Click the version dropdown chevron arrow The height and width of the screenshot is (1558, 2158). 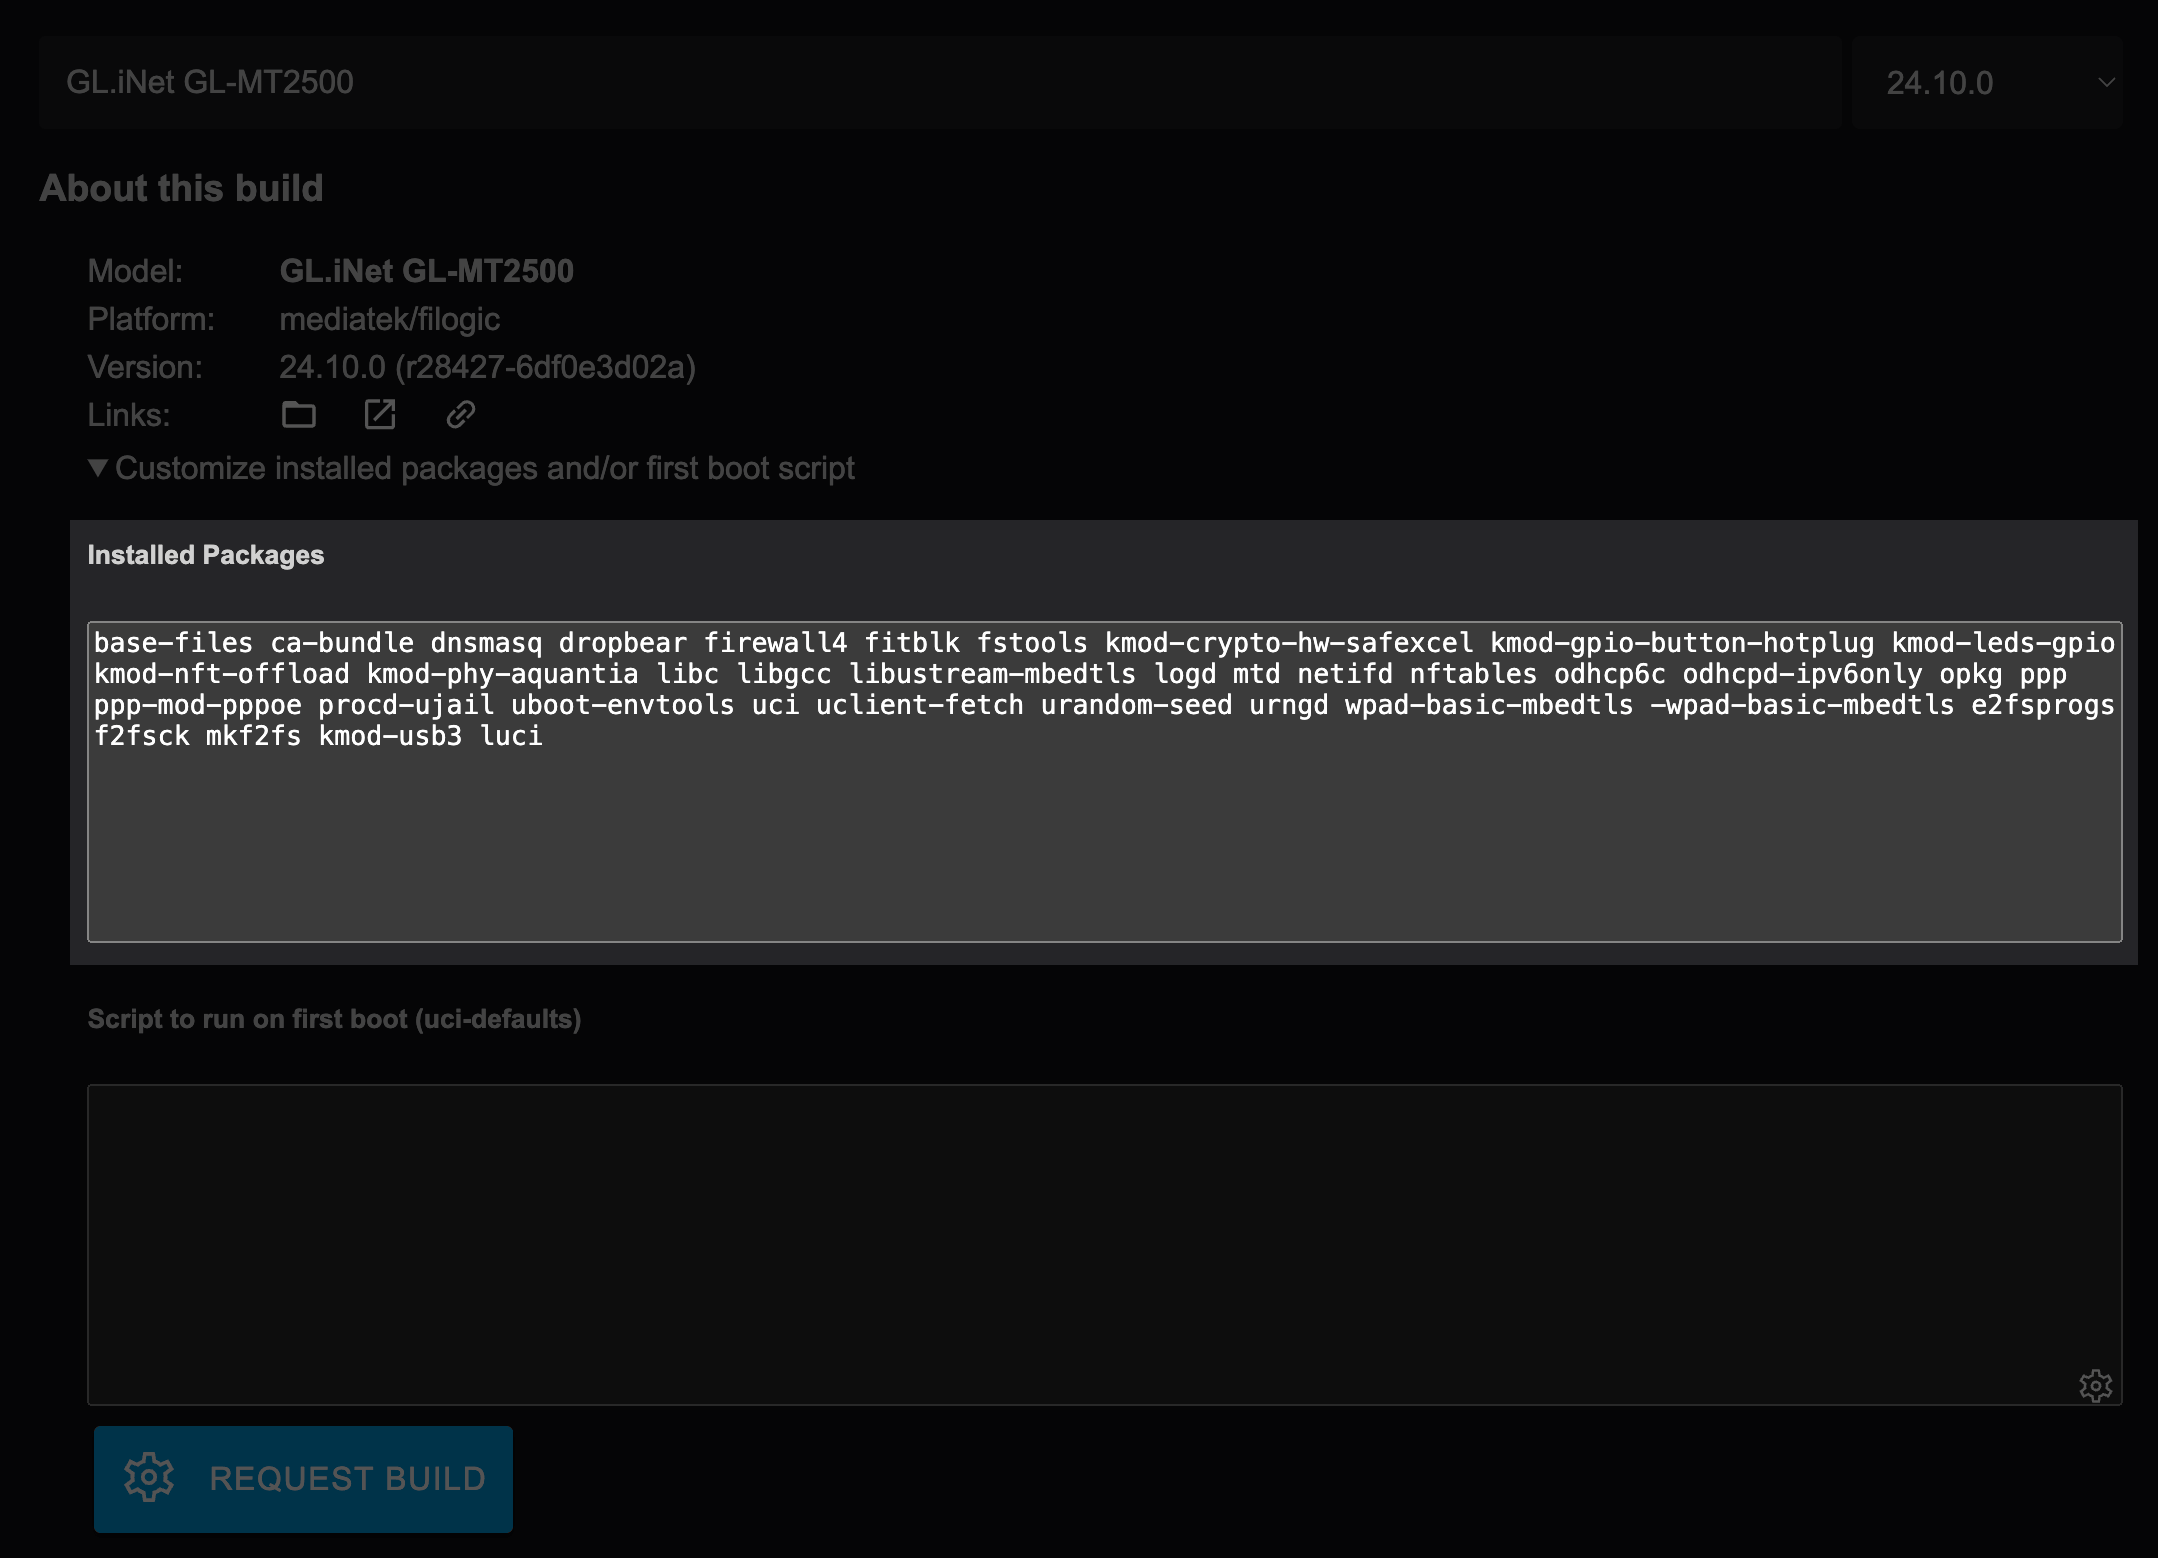2106,82
